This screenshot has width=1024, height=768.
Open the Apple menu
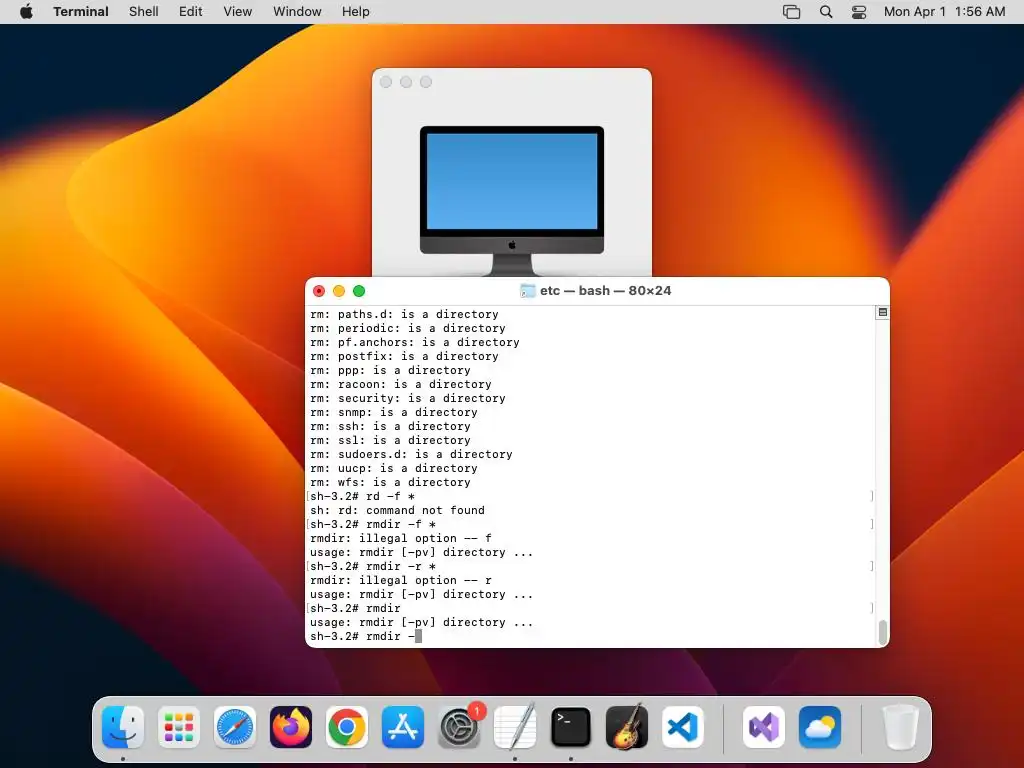tap(26, 12)
